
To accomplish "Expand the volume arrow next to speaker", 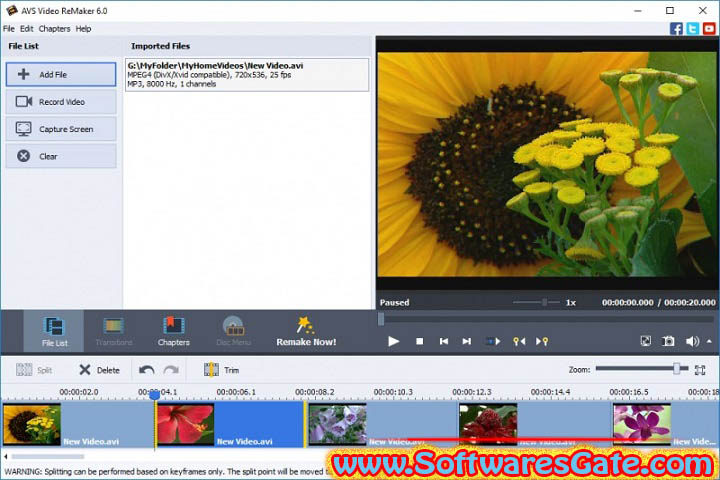I will tap(709, 341).
